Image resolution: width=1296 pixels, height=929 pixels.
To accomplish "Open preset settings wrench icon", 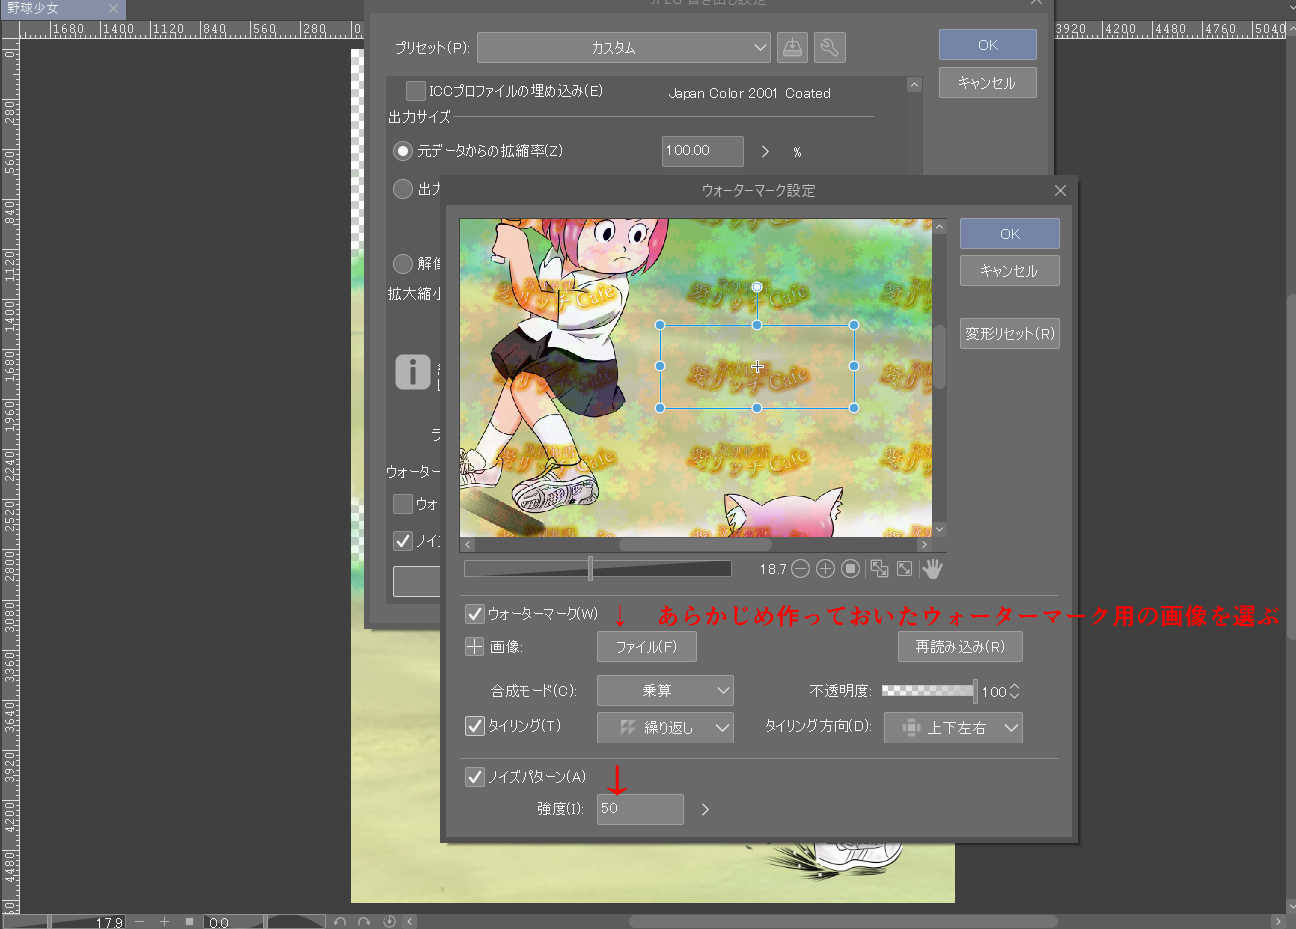I will (x=829, y=47).
